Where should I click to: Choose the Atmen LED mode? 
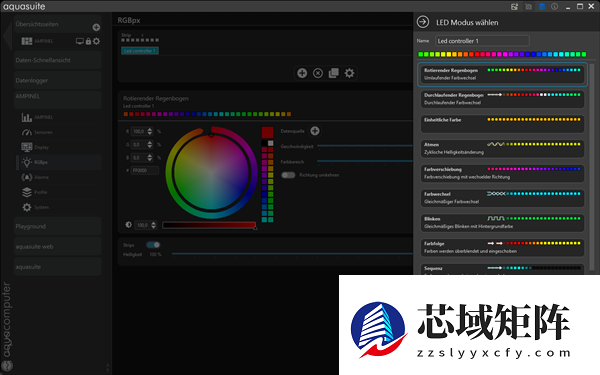[x=502, y=148]
